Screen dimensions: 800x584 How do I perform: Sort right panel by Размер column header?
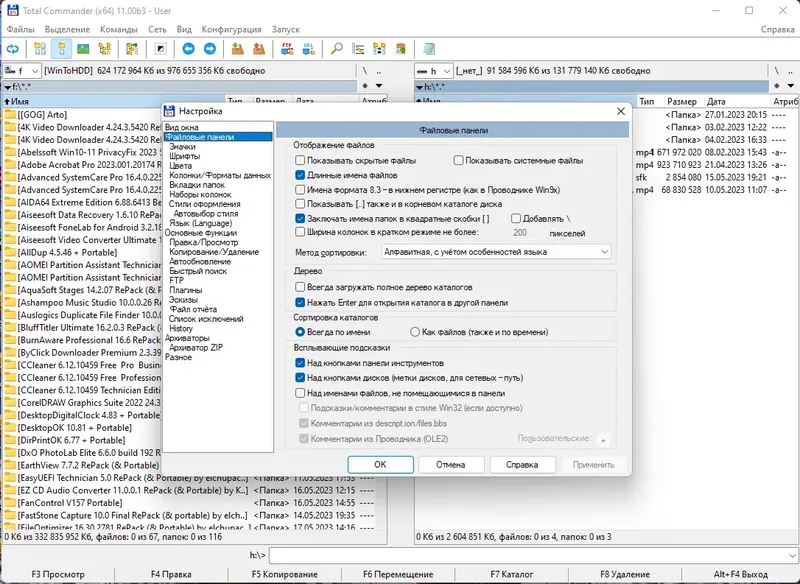coord(682,101)
